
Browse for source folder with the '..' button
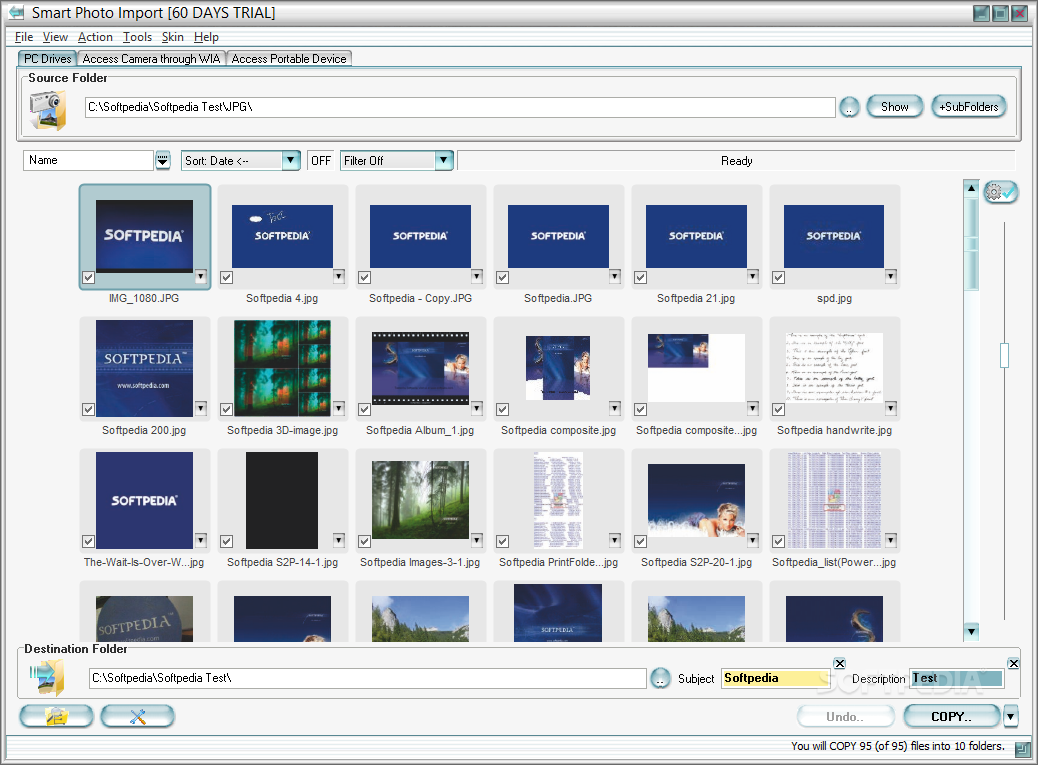click(x=849, y=107)
